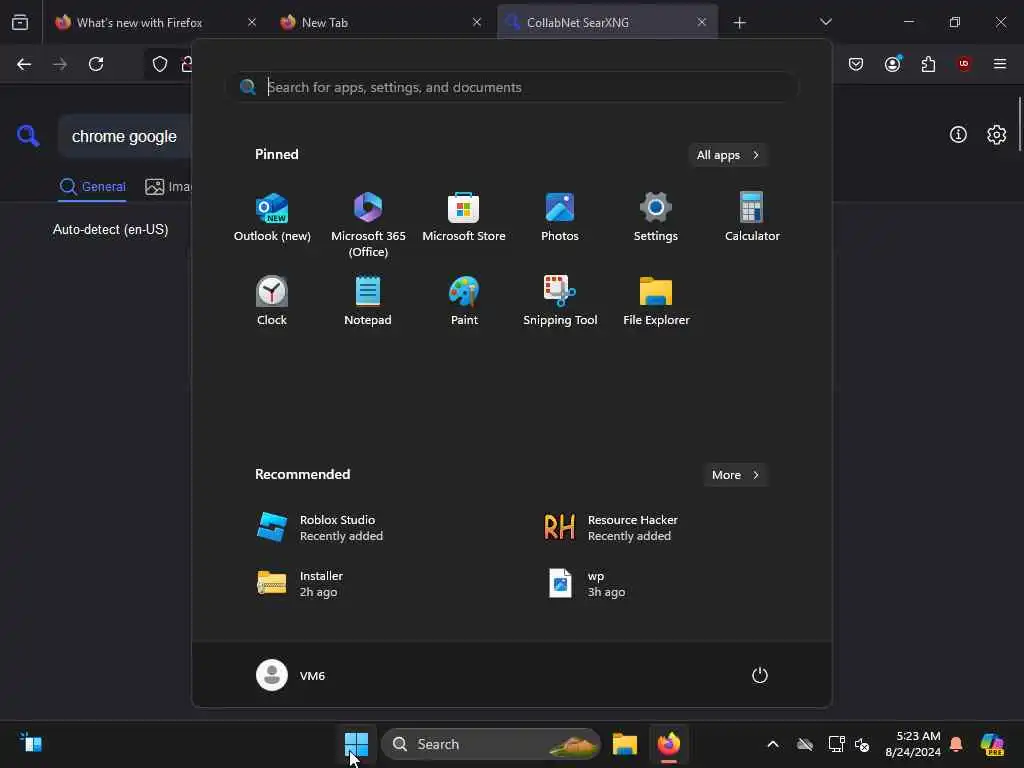Open the SearXNG about info icon
This screenshot has height=768, width=1024.
958,135
